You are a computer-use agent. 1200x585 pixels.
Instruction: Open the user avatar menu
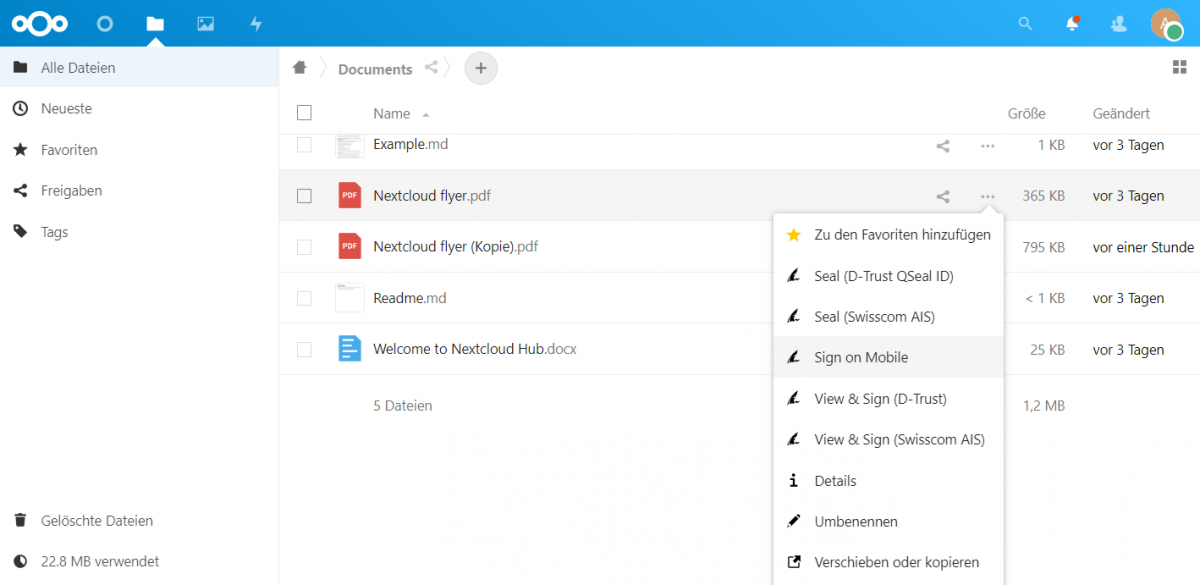1166,23
